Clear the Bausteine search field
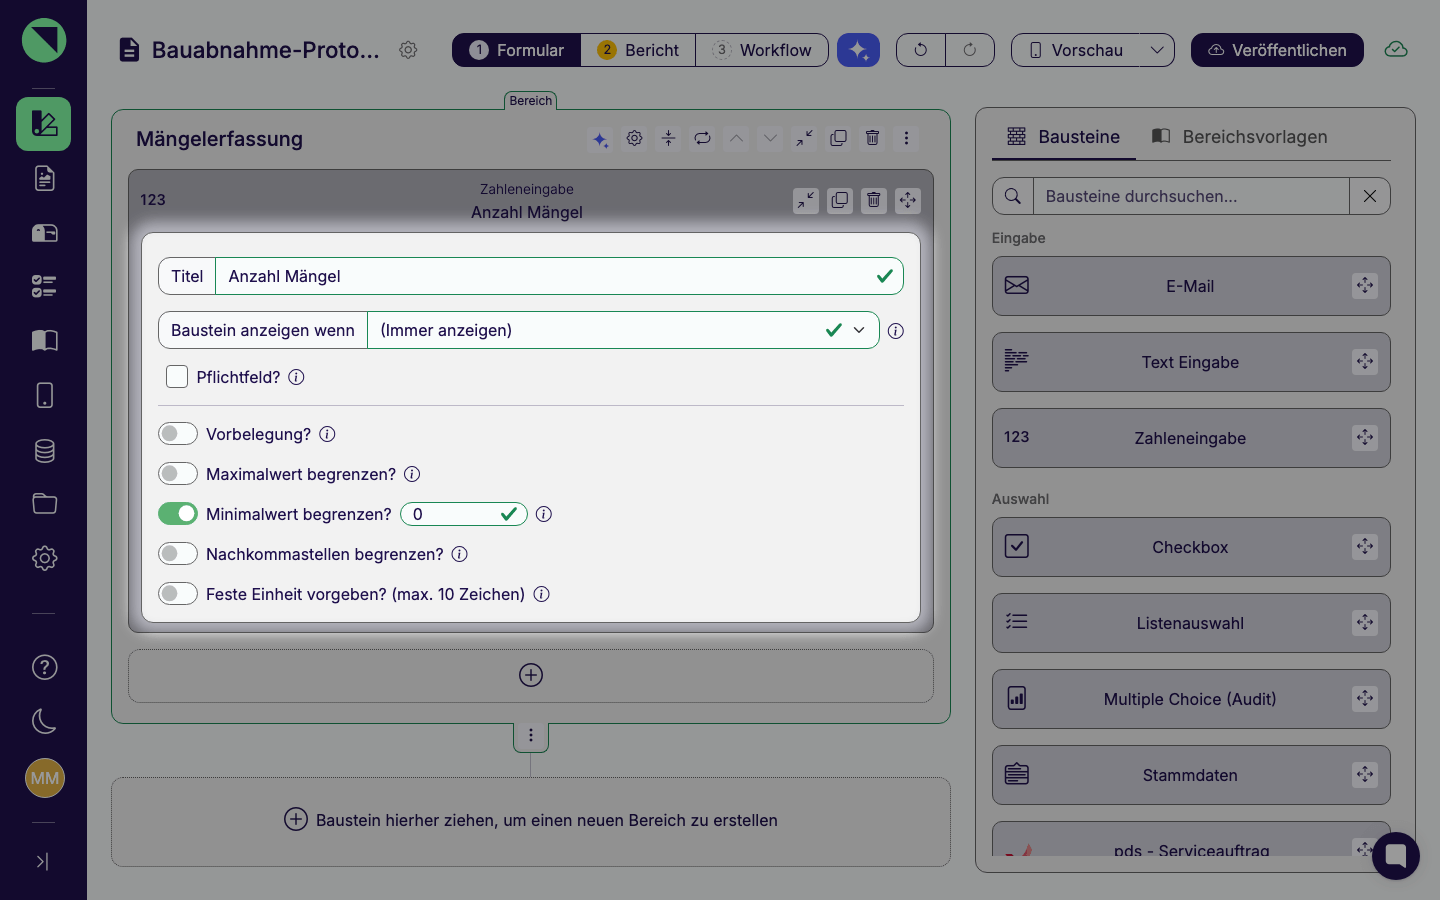 pos(1370,196)
